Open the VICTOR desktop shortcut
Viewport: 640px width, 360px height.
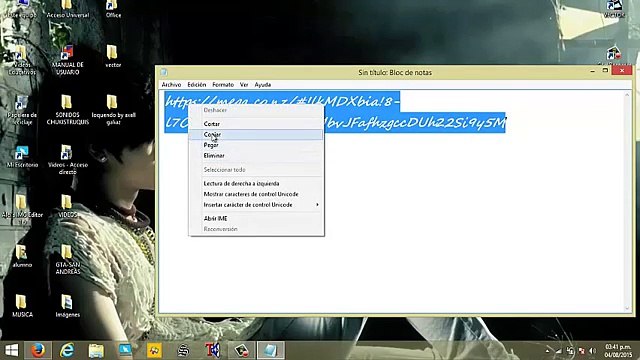pos(614,9)
